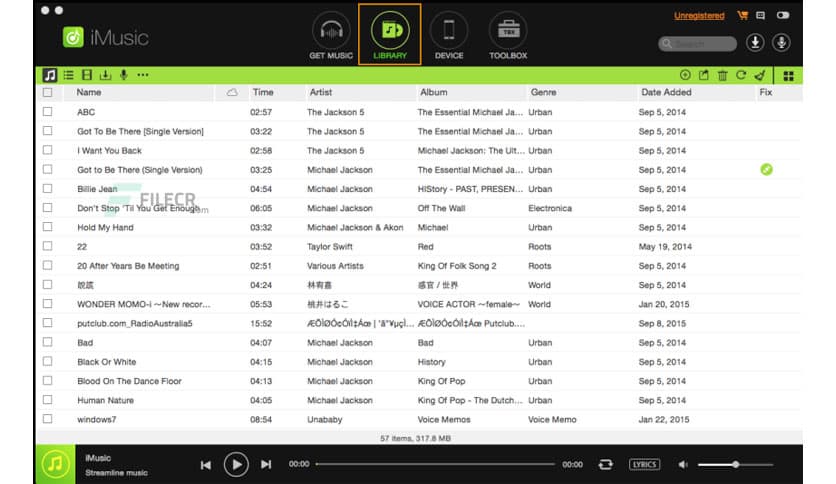Click the Off The Wall album cell

[x=441, y=208]
